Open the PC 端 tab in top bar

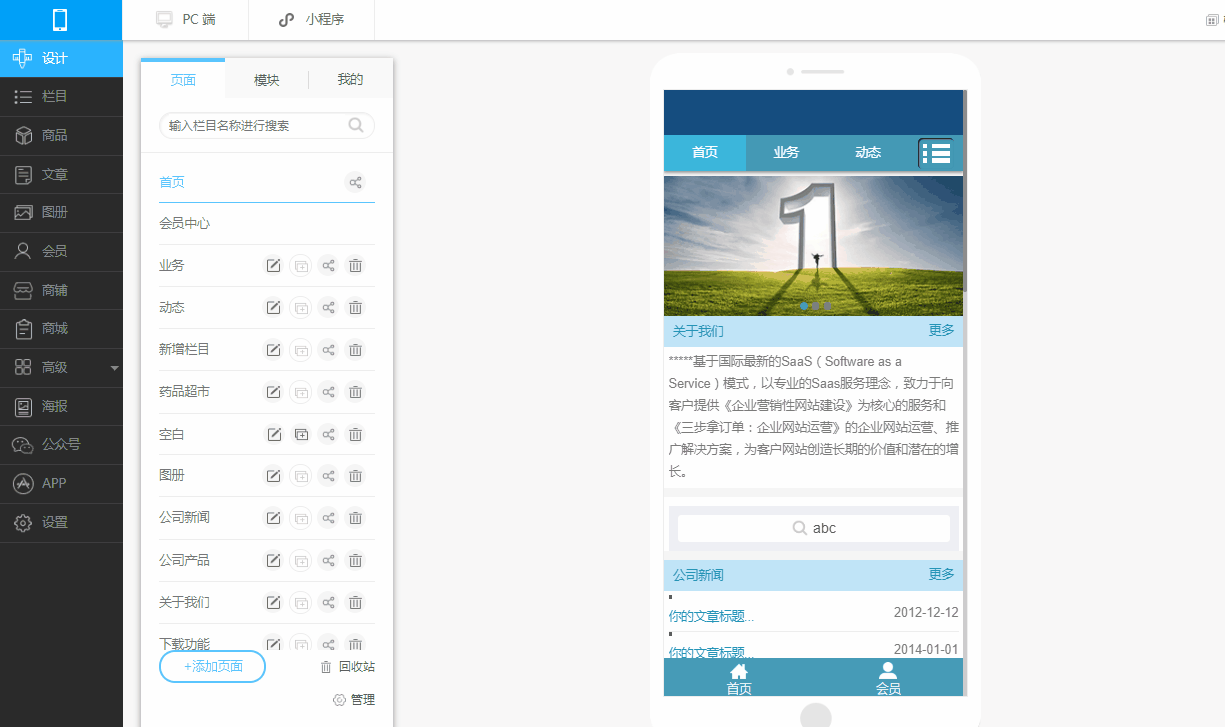tap(186, 20)
